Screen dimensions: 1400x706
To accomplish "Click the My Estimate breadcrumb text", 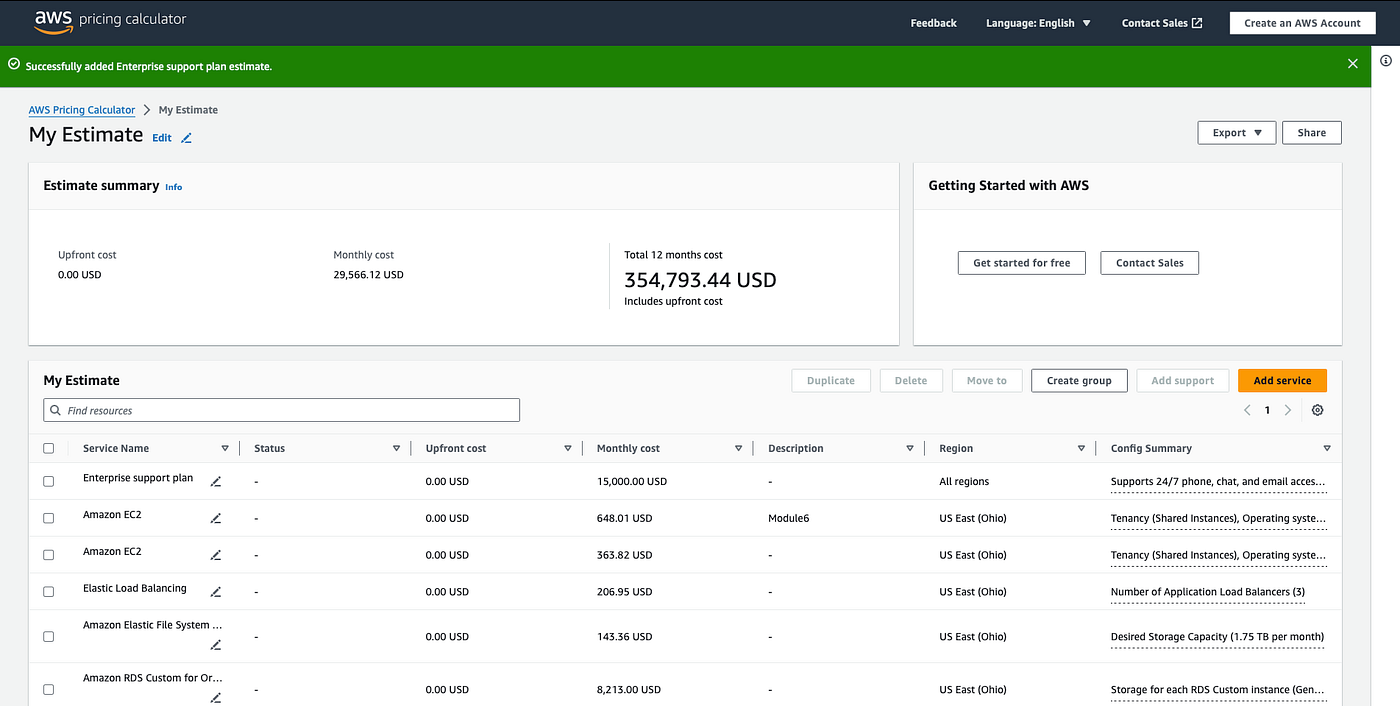I will pyautogui.click(x=188, y=110).
